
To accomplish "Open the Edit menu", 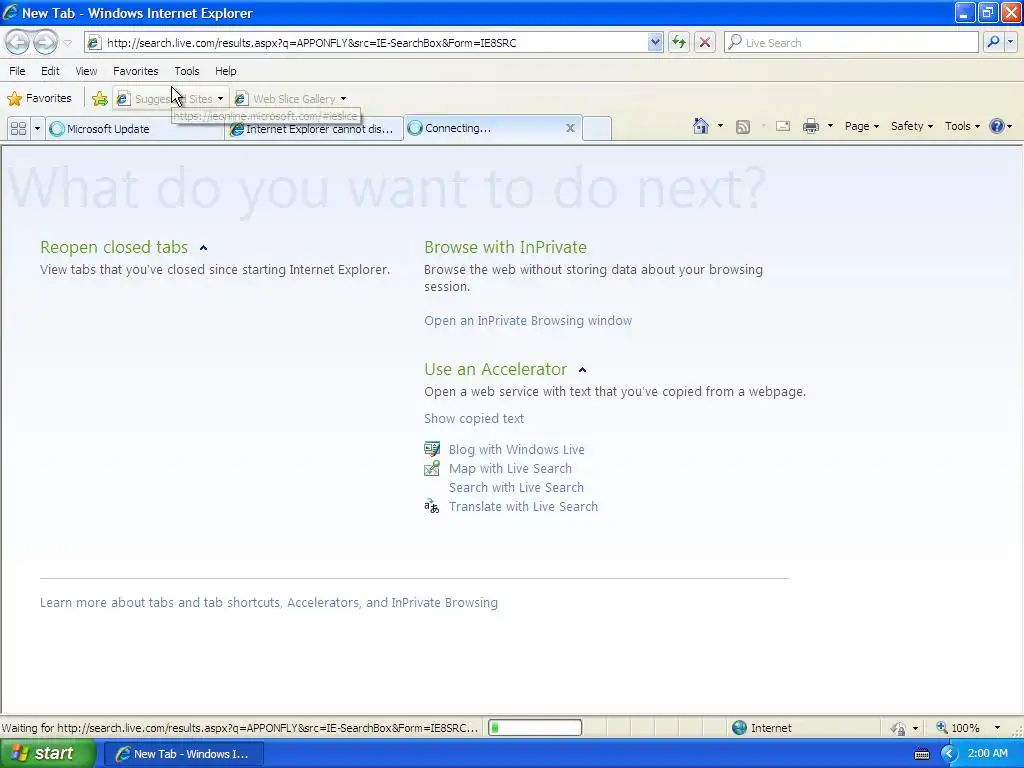I will (50, 71).
